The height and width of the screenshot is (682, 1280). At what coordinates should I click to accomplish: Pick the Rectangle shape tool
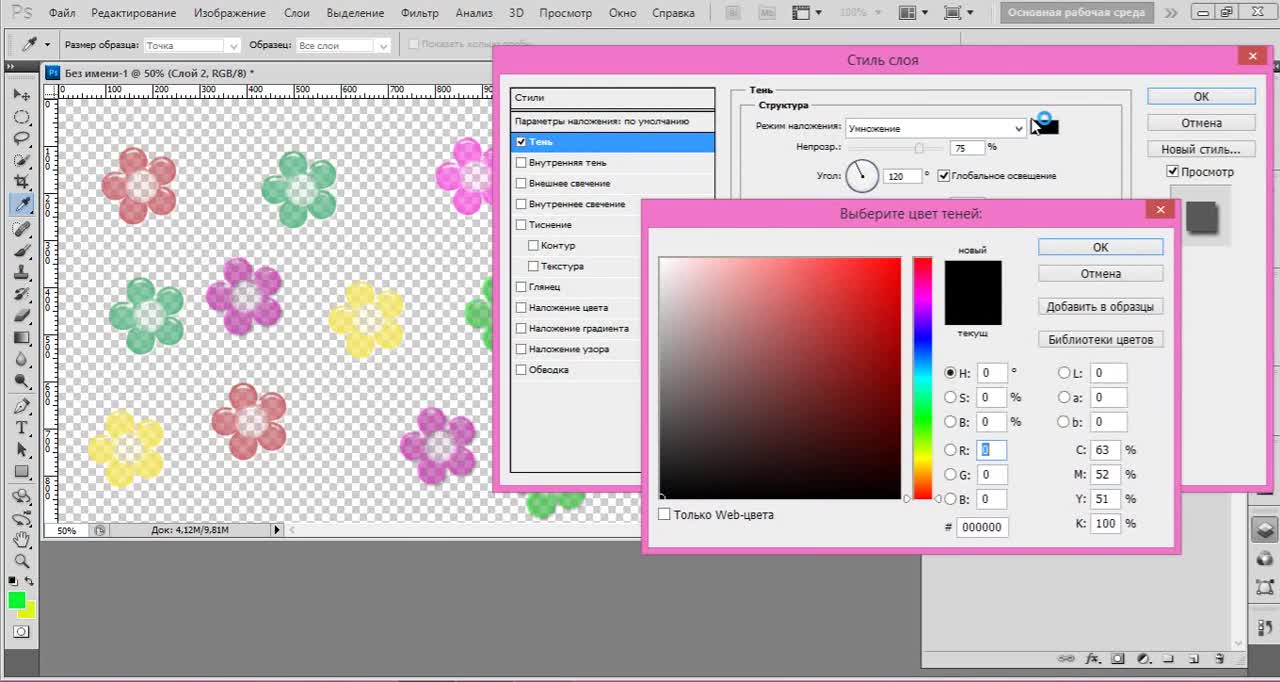(x=21, y=472)
